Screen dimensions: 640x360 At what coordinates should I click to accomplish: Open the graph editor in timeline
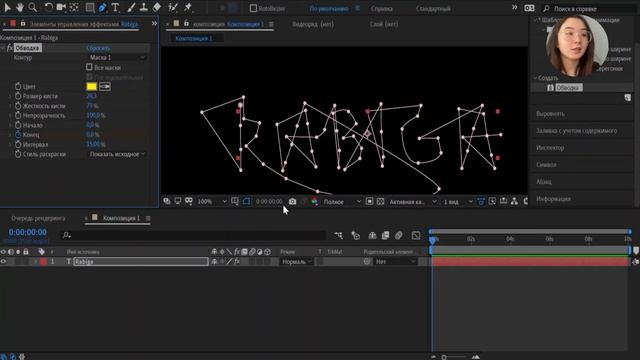[x=416, y=235]
